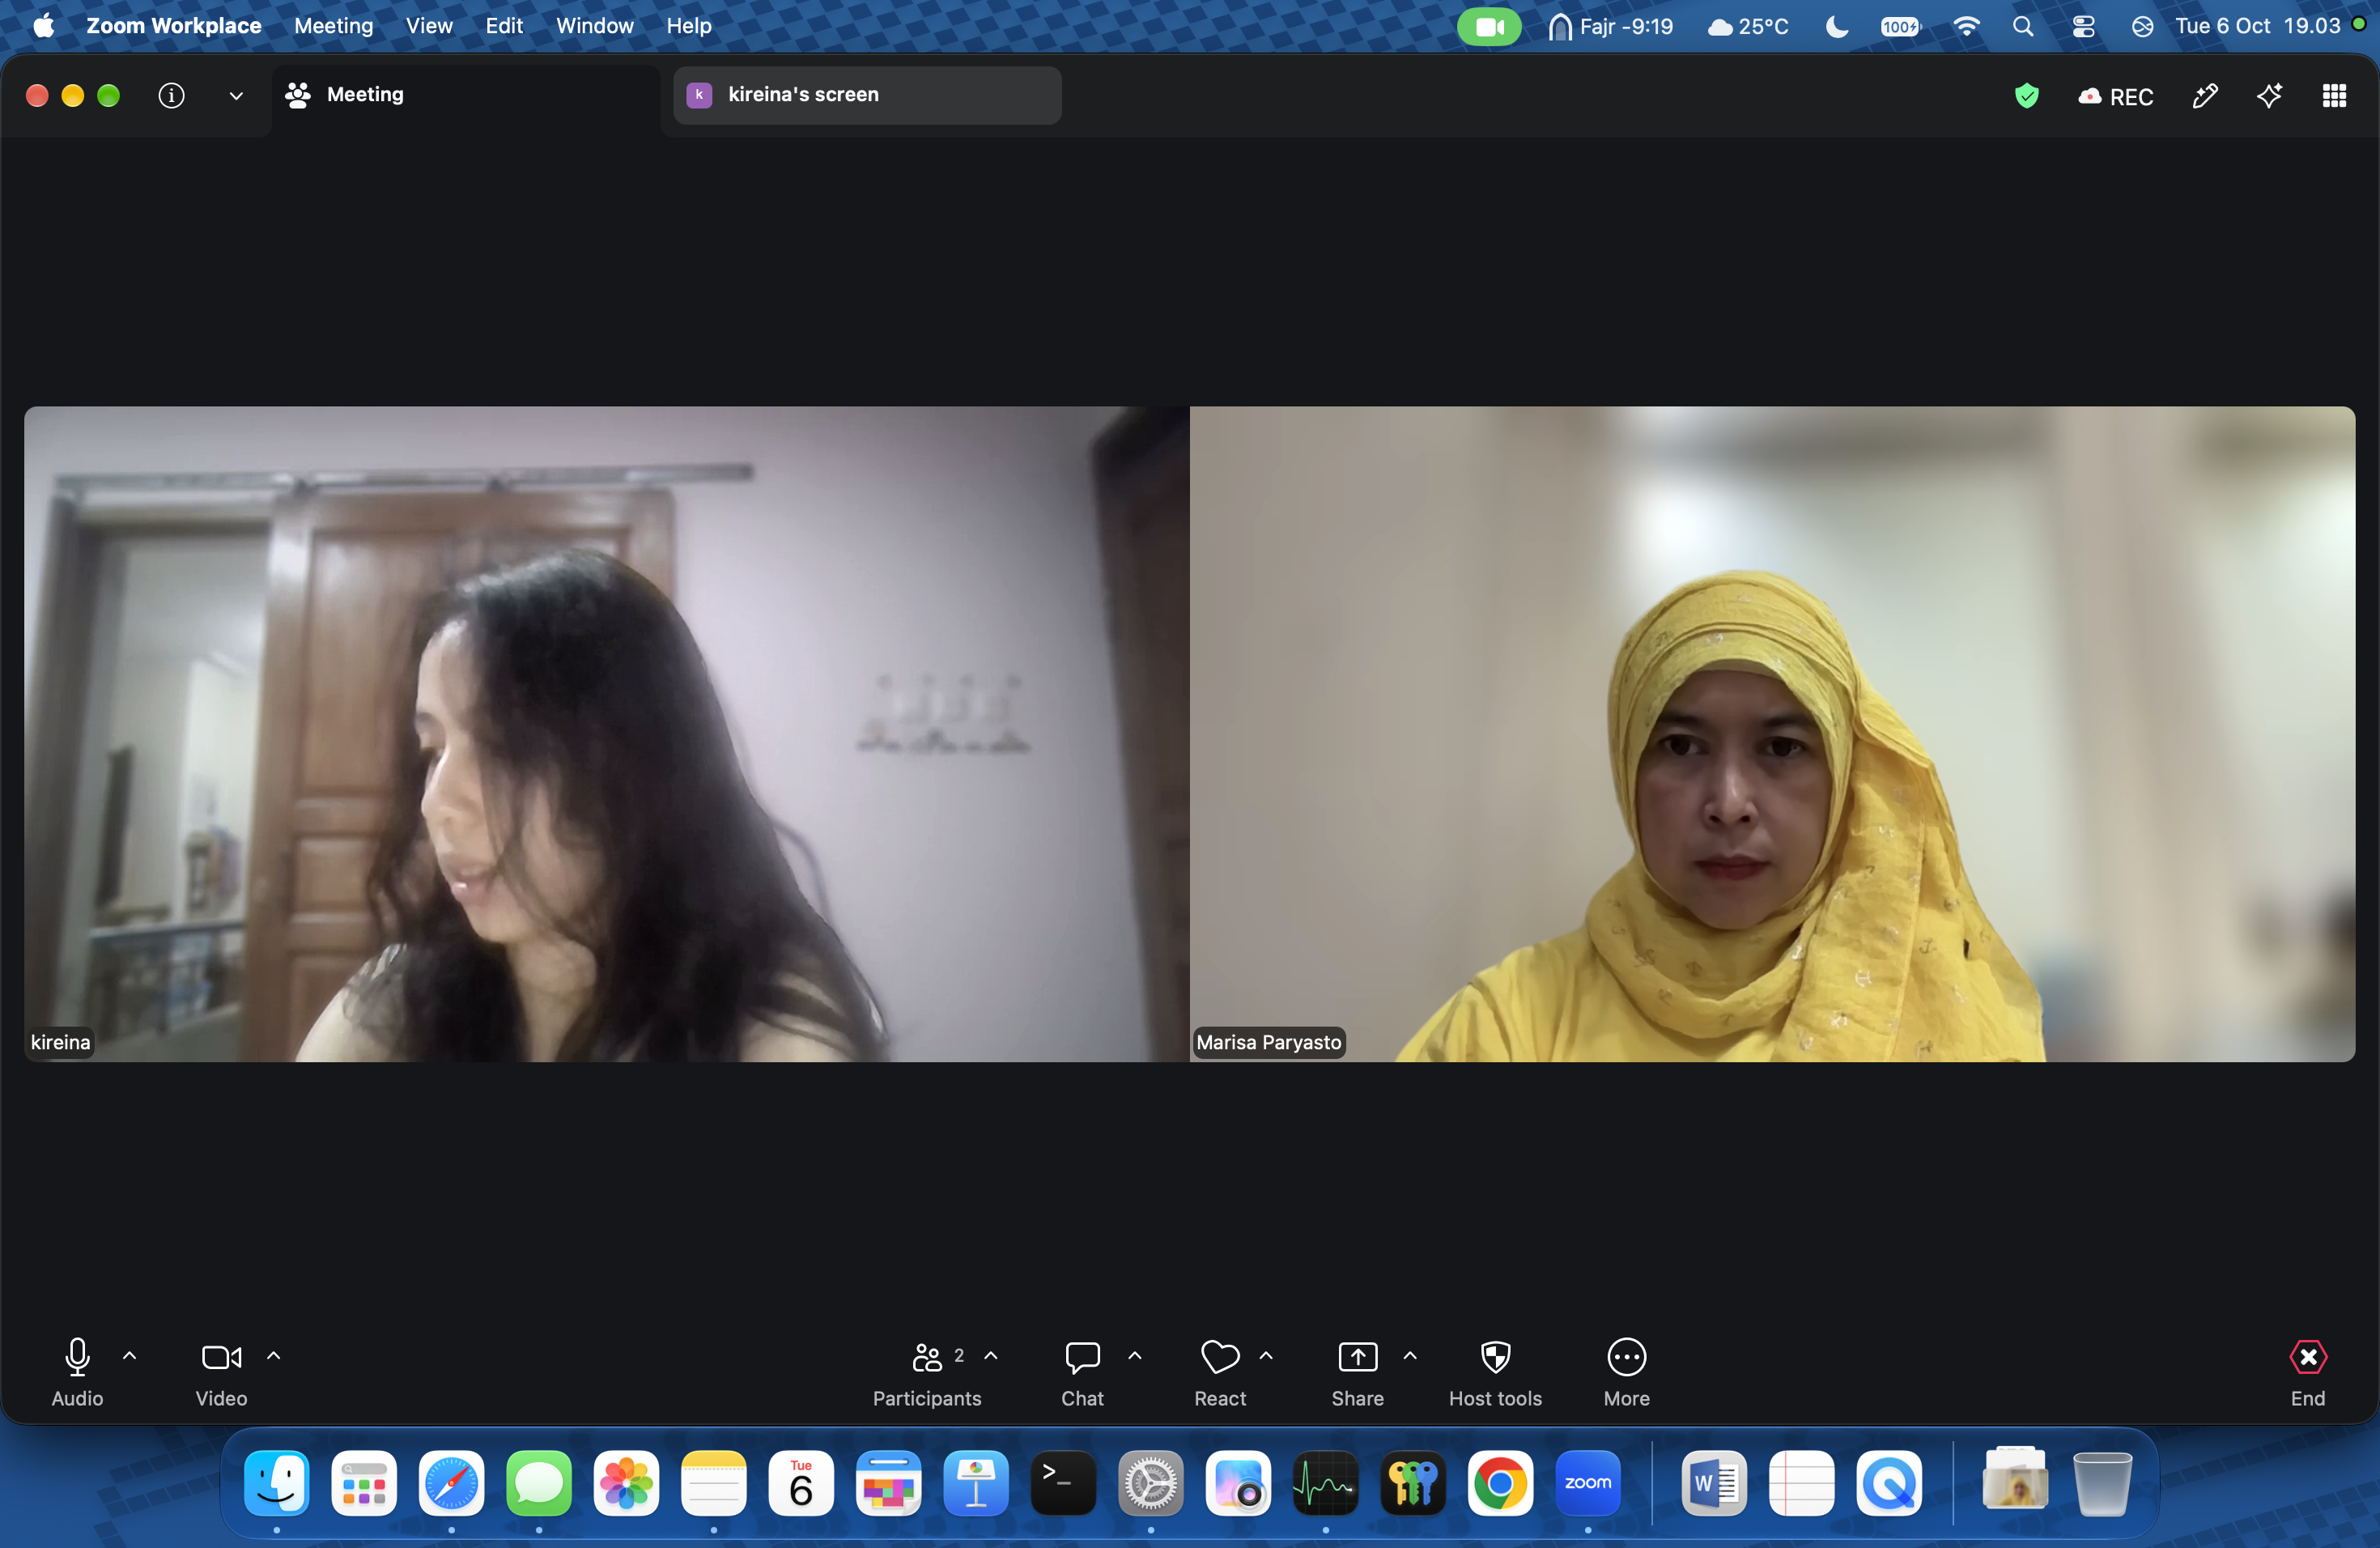
Task: Click the green camera-in-use menu bar indicator
Action: (x=1488, y=27)
